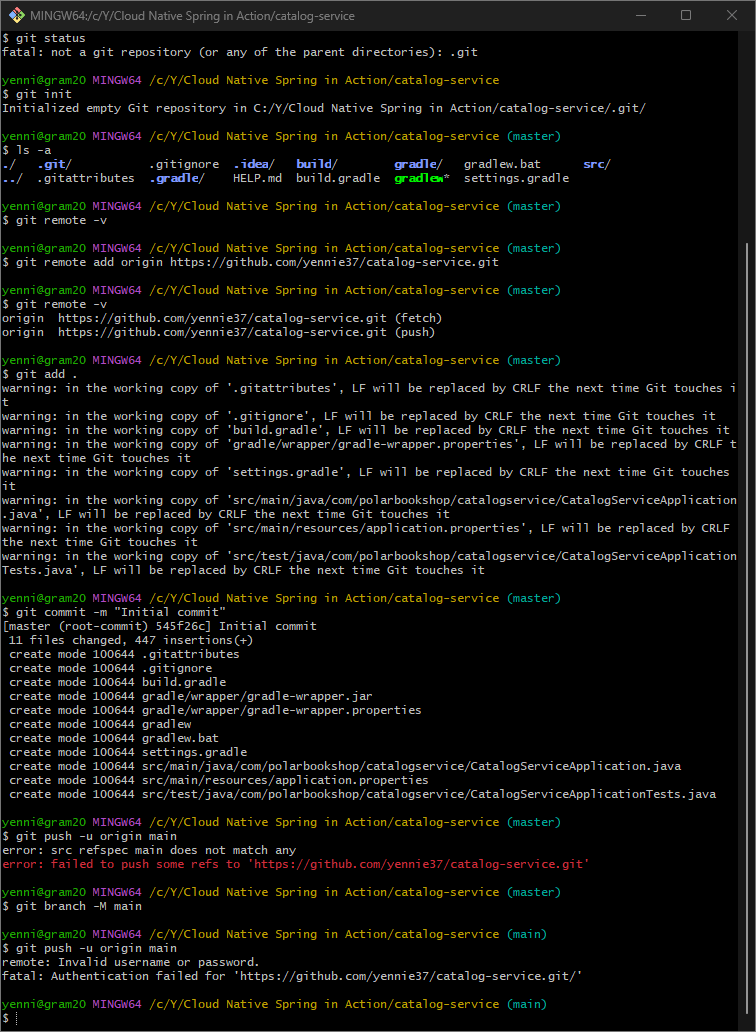The height and width of the screenshot is (1032, 756).
Task: Click the 'git commit -m "Initial commit"' command
Action: click(x=114, y=612)
